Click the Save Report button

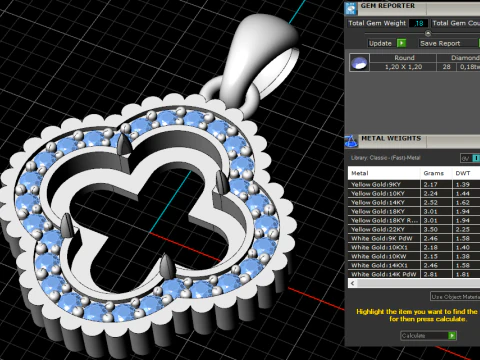[x=449, y=43]
